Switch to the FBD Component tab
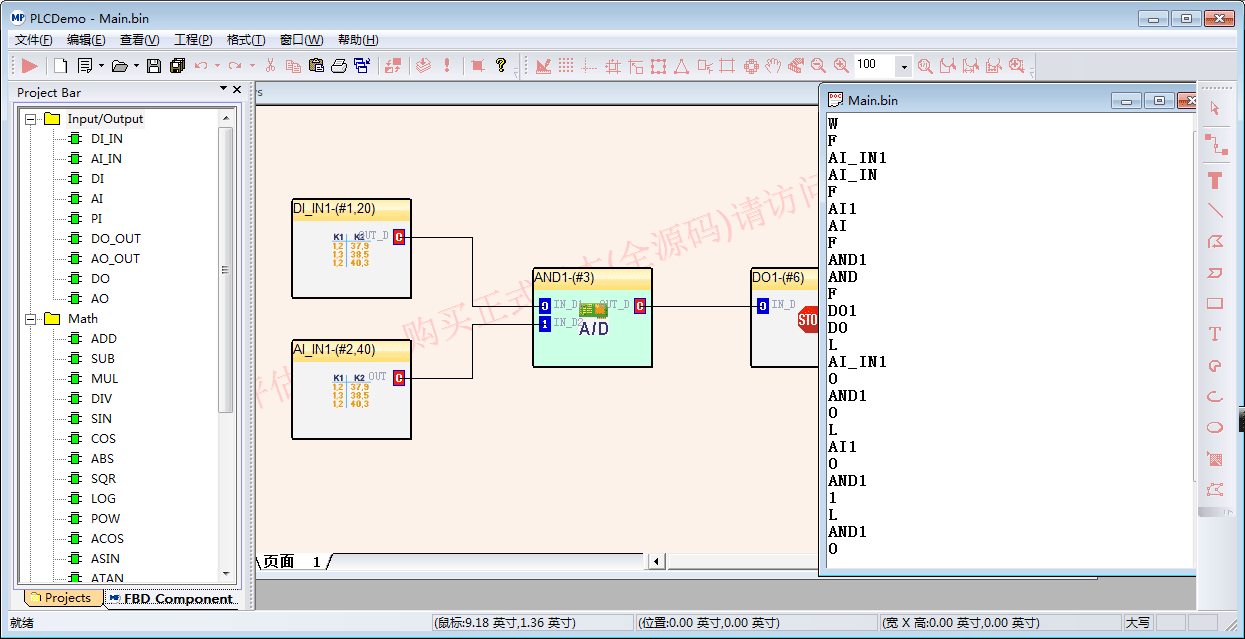This screenshot has width=1245, height=639. (x=172, y=599)
